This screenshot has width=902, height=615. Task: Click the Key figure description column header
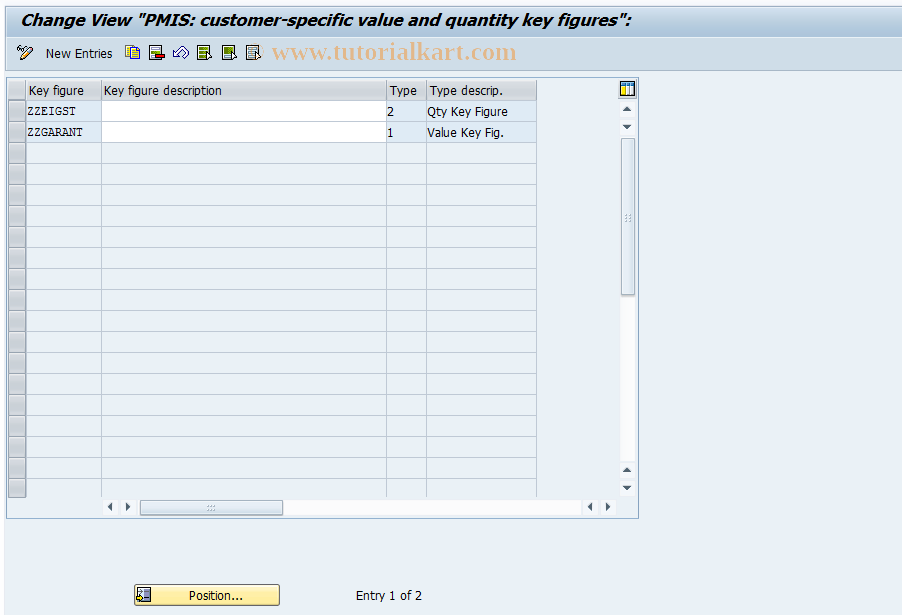(x=244, y=90)
